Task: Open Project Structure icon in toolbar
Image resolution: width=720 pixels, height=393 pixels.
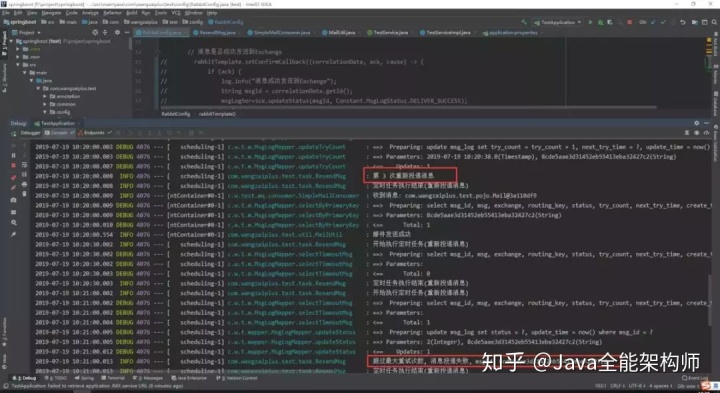Action: point(694,22)
